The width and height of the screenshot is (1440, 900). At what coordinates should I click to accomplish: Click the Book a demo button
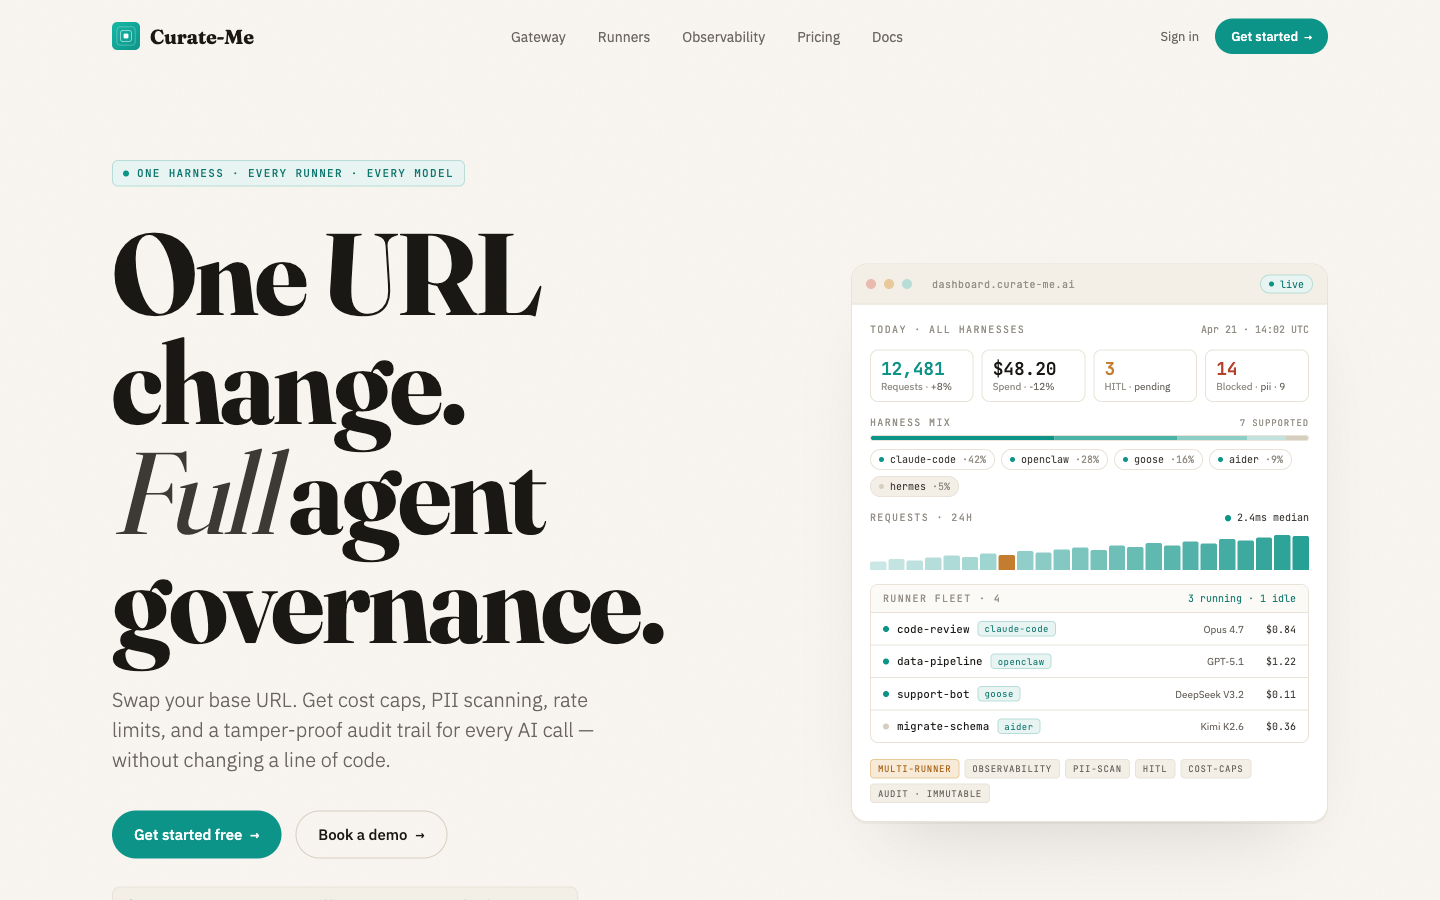pyautogui.click(x=371, y=834)
